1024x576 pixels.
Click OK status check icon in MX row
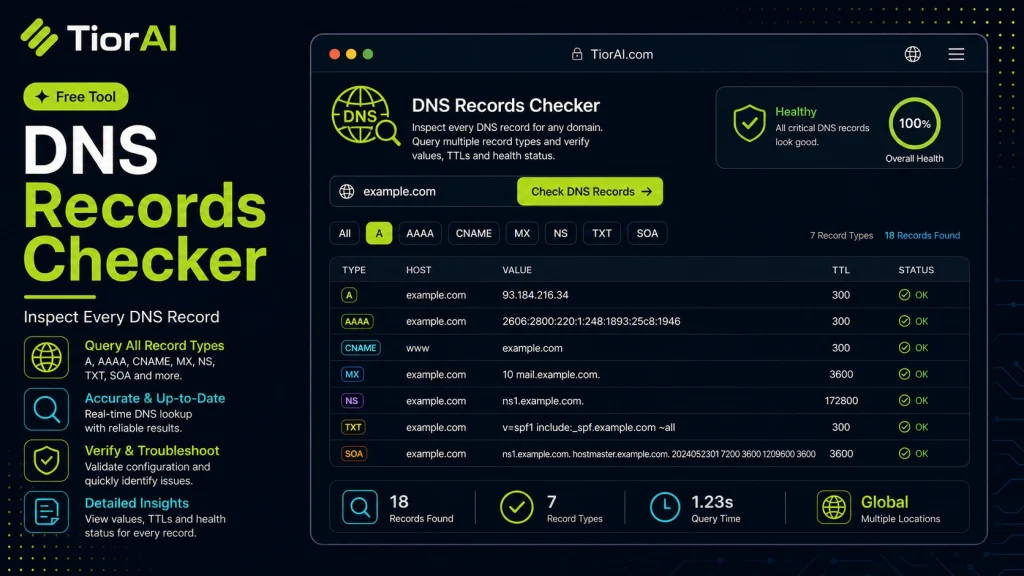point(904,374)
